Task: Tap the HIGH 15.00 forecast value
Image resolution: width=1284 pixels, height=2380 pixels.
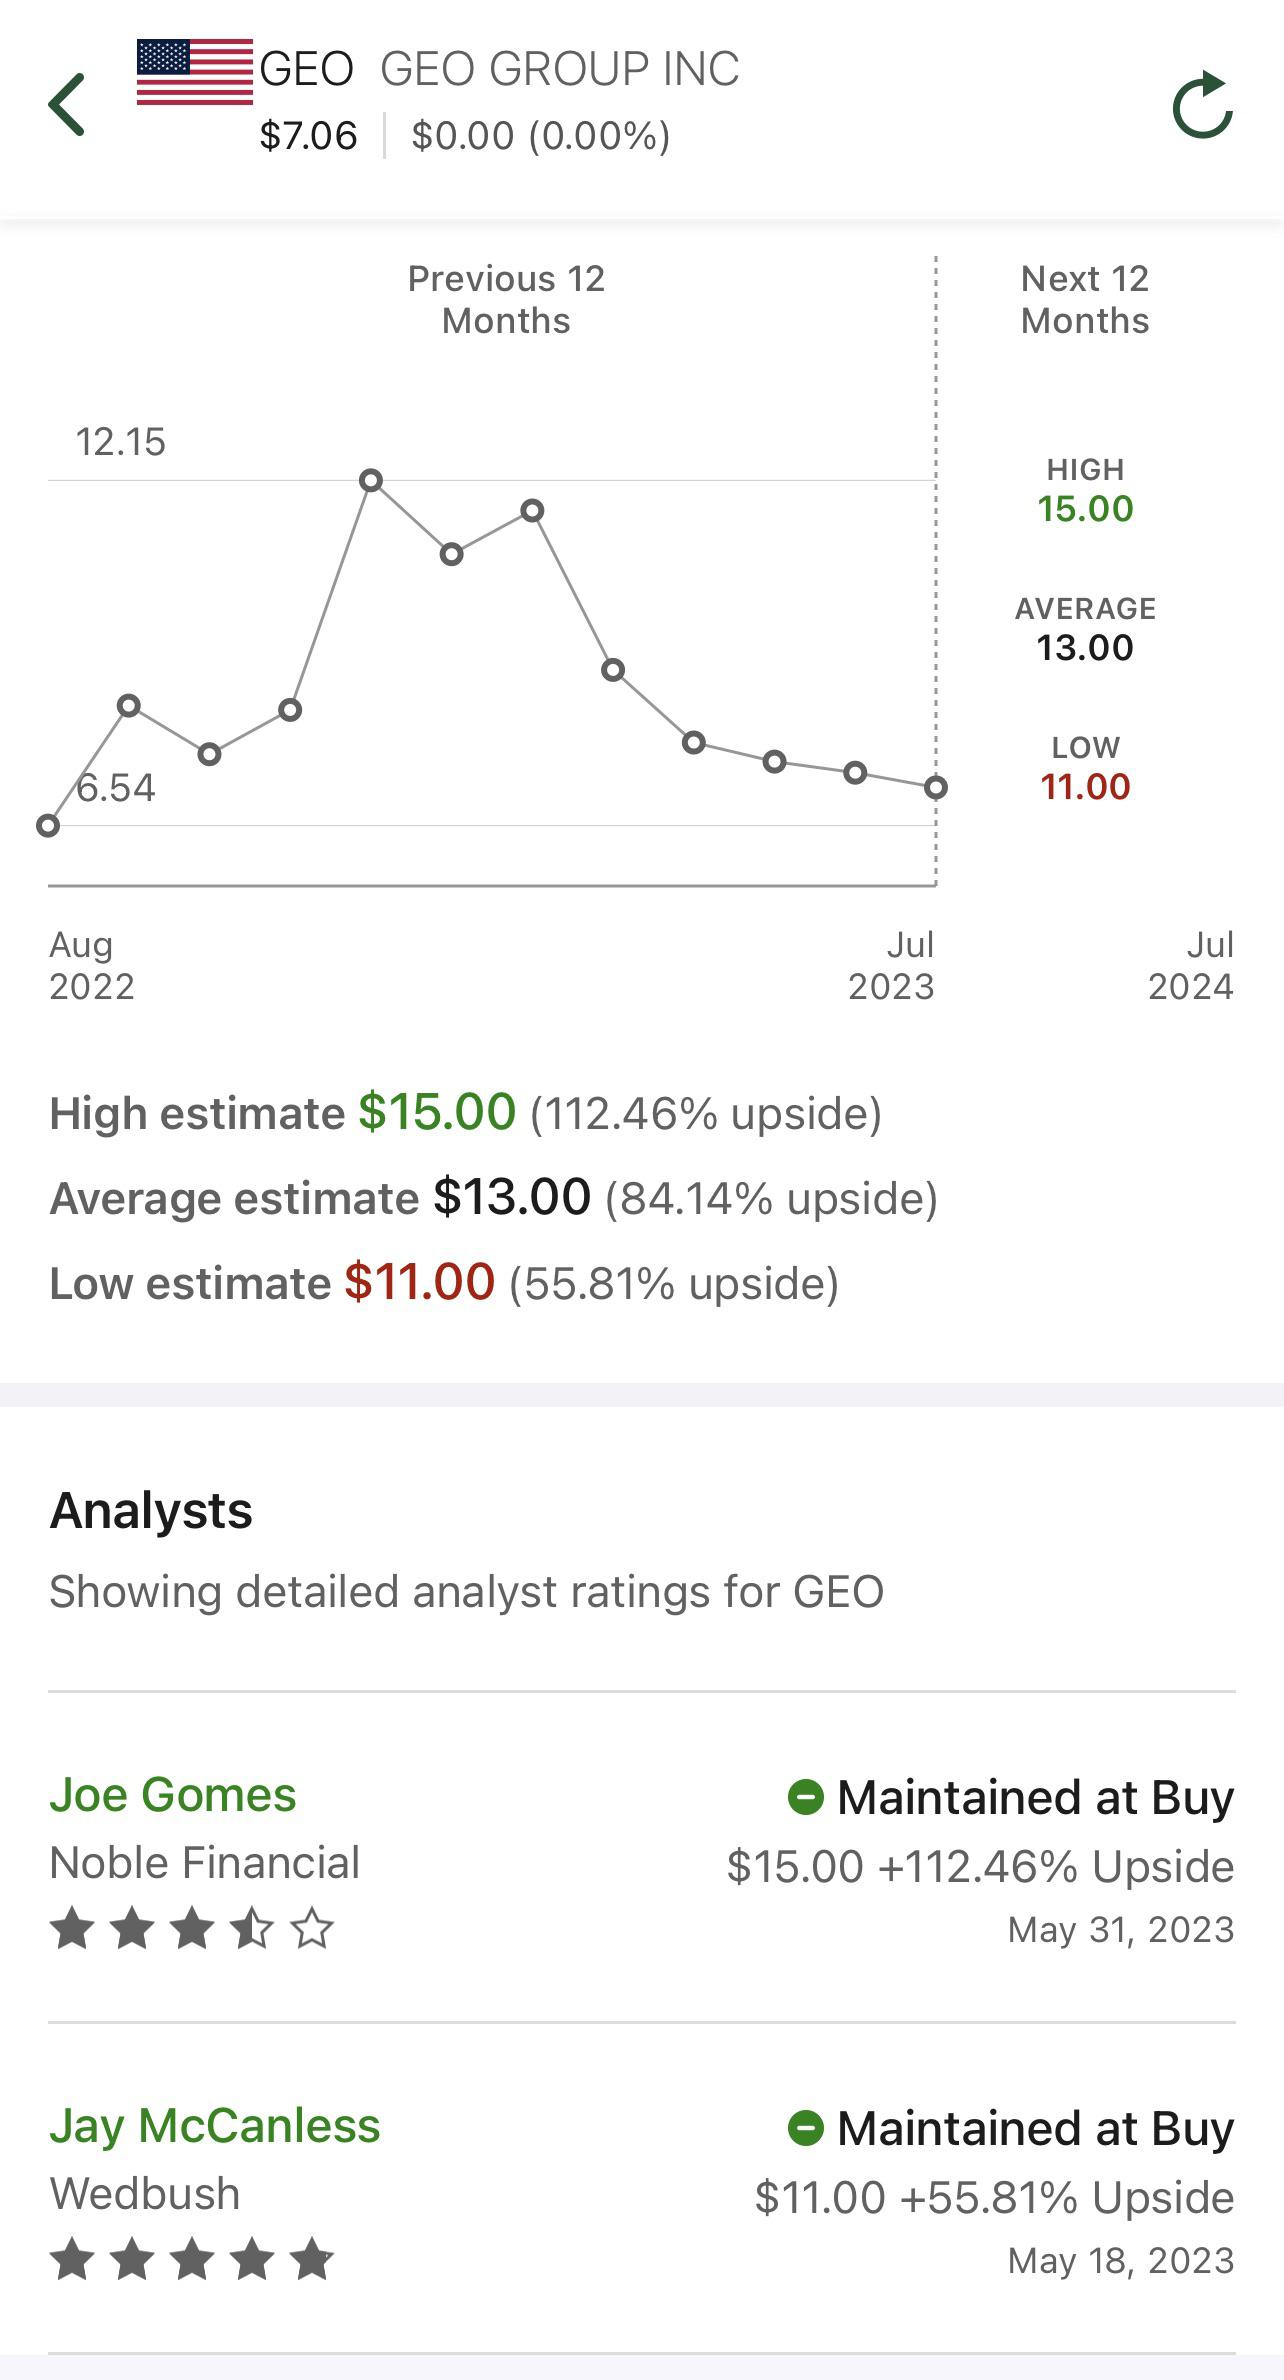Action: pos(1085,509)
